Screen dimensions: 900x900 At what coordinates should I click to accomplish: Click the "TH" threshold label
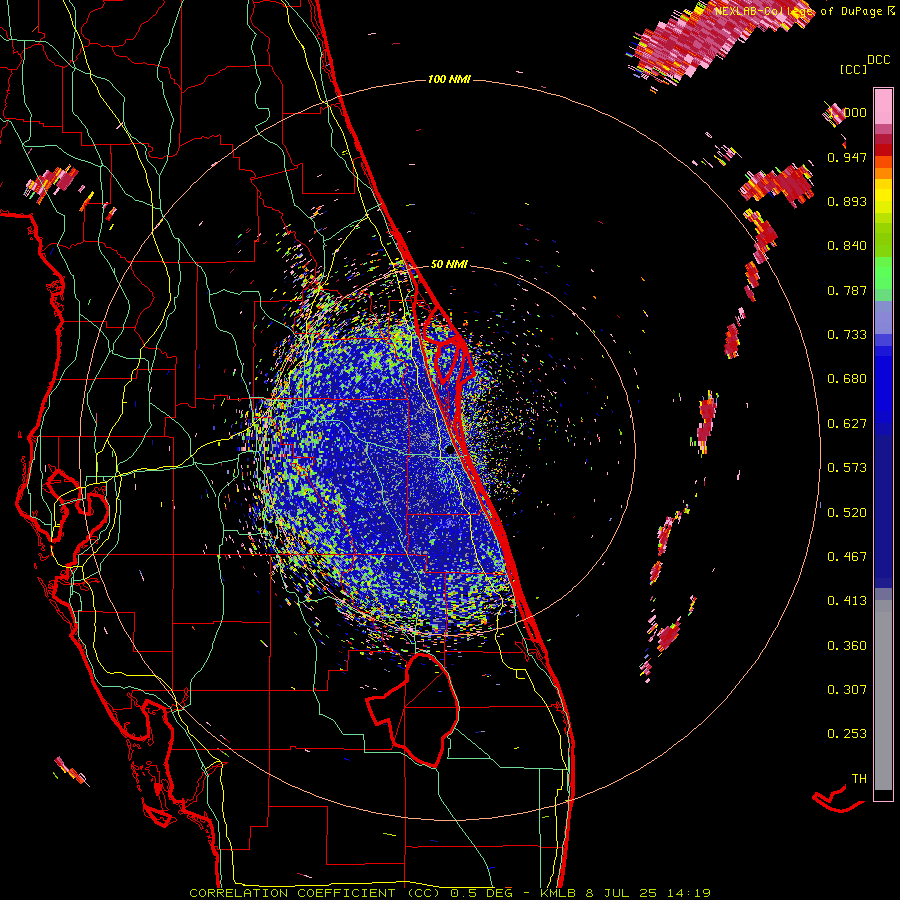pos(859,779)
